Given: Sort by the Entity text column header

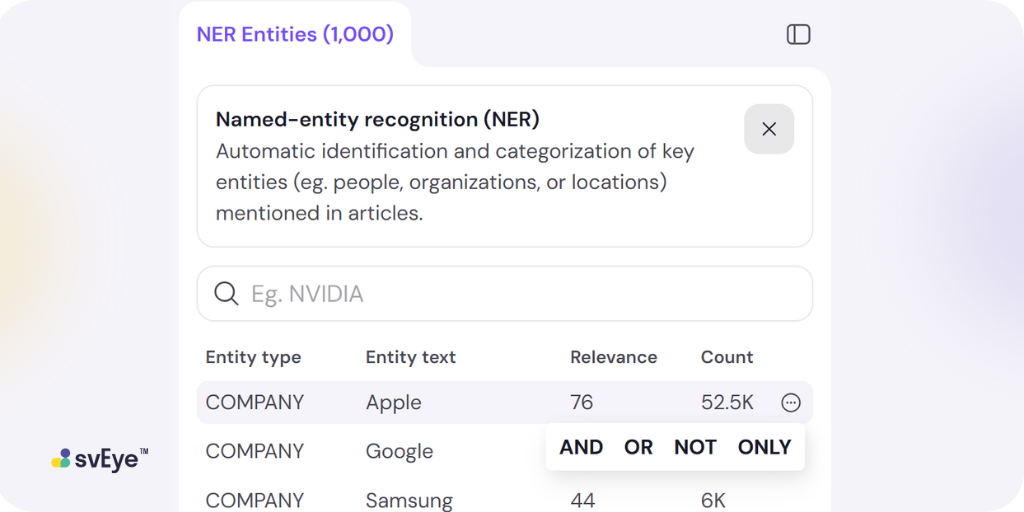Looking at the screenshot, I should point(411,357).
